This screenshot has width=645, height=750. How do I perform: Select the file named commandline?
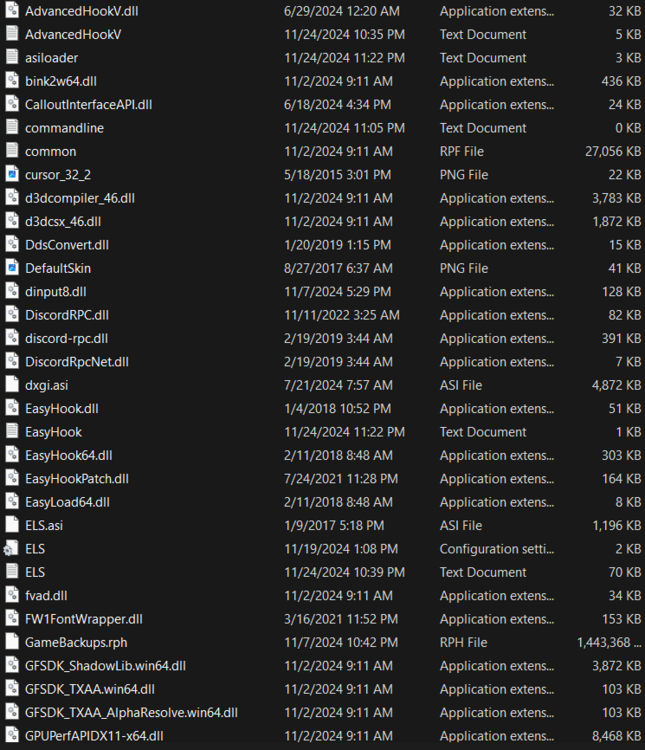coord(64,128)
